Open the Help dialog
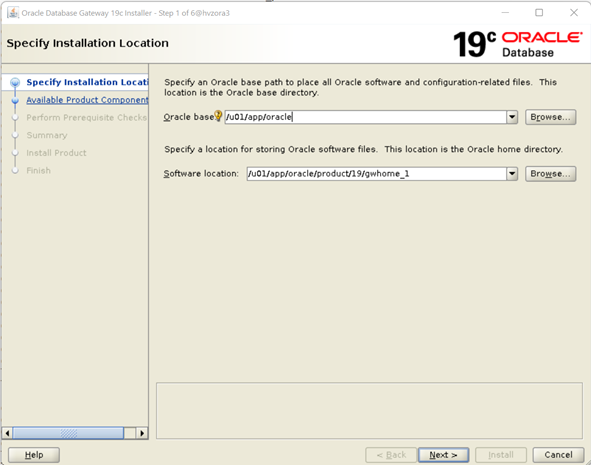591x465 pixels. [34, 455]
